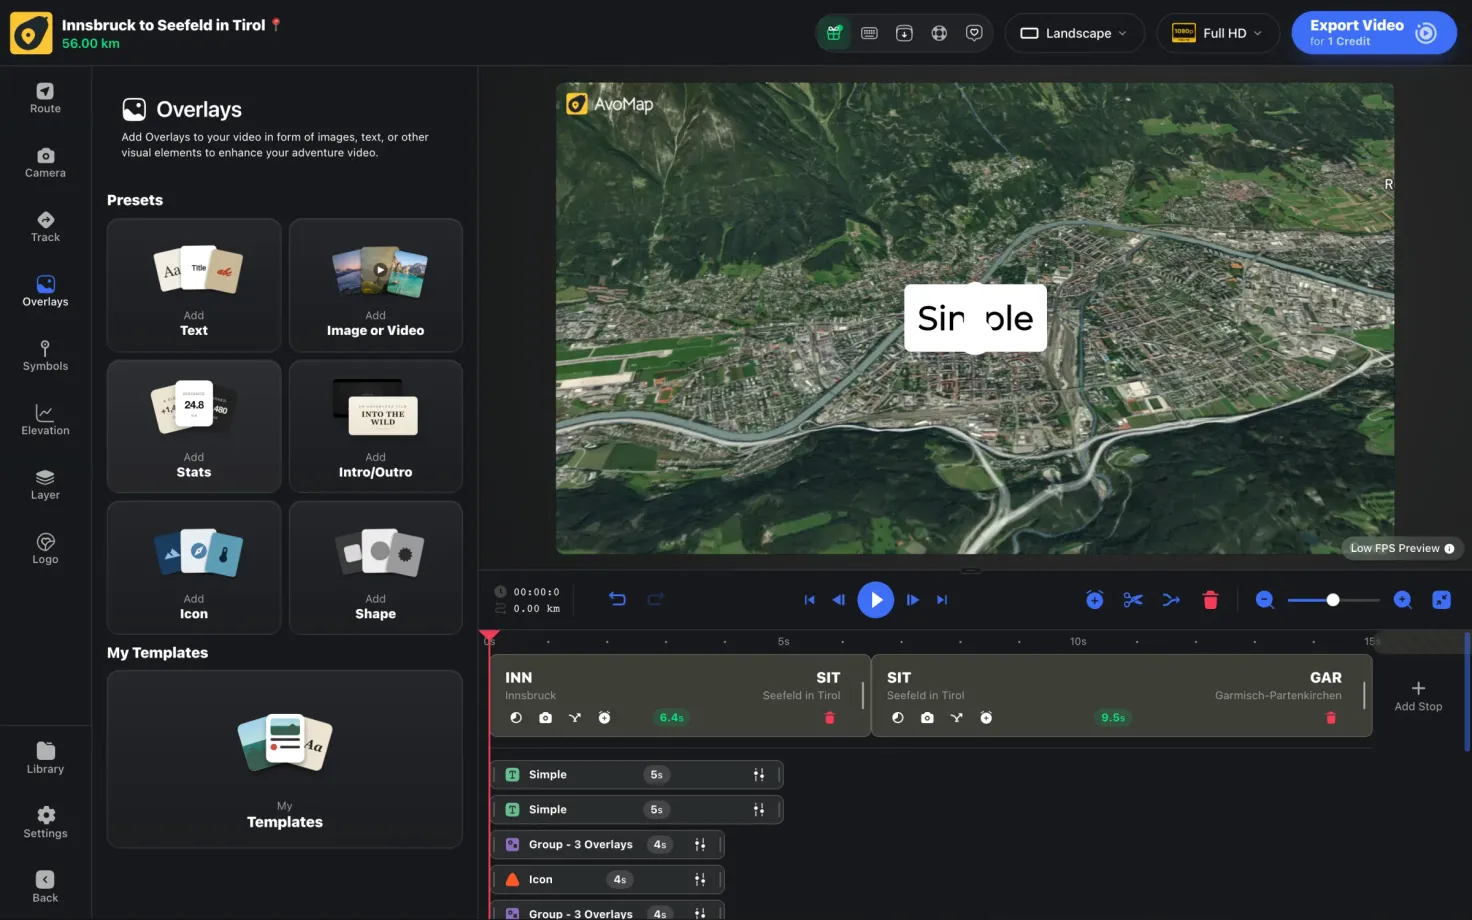Click Add Stop on timeline
The height and width of the screenshot is (920, 1472).
coord(1418,696)
